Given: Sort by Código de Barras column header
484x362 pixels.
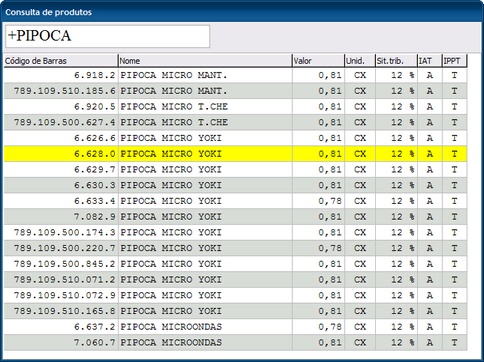Looking at the screenshot, I should pyautogui.click(x=61, y=61).
